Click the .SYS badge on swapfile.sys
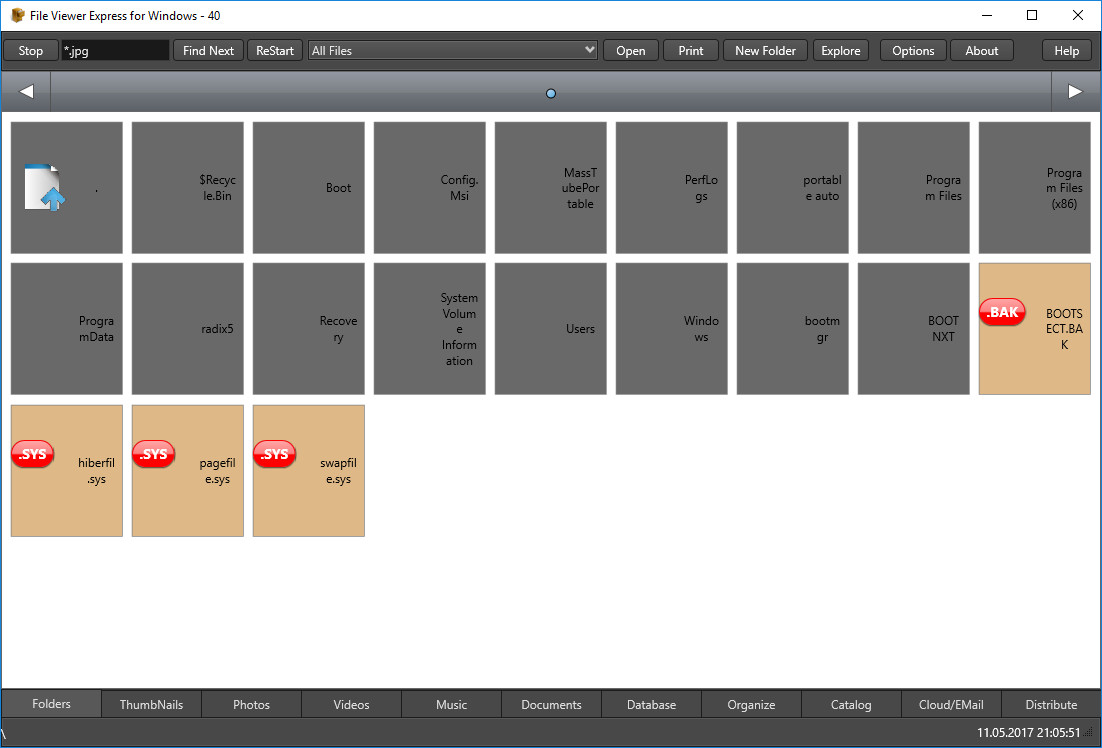 click(275, 455)
